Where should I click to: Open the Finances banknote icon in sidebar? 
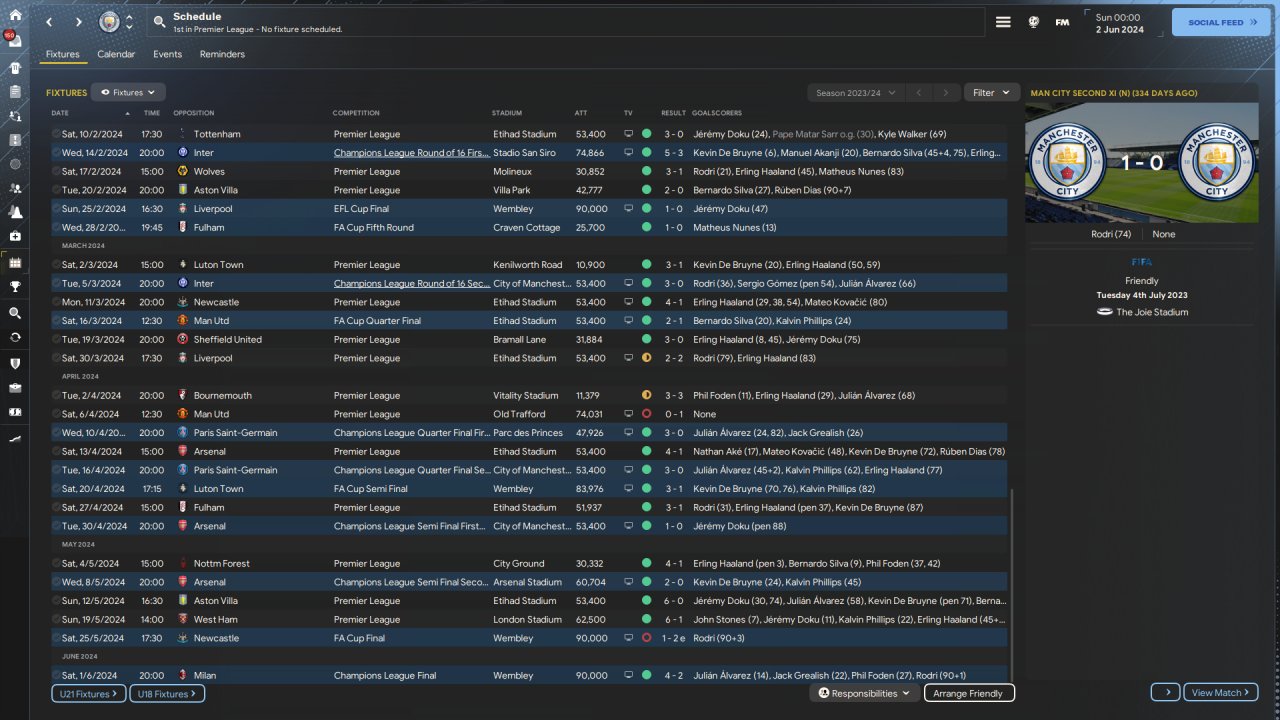15,411
